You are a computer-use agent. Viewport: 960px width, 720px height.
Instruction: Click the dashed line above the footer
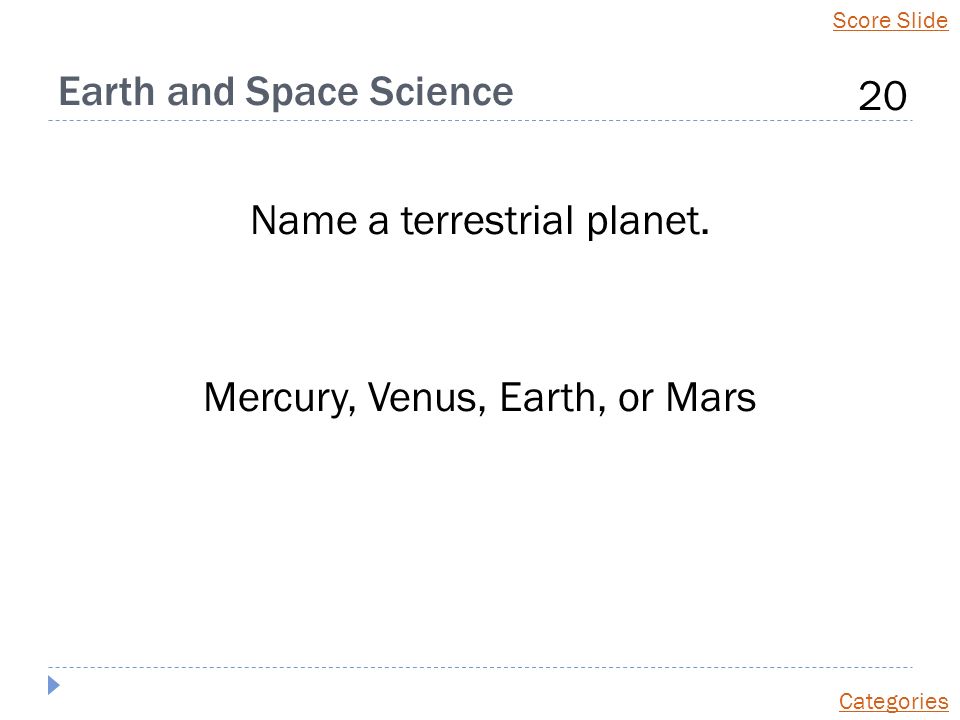(x=480, y=667)
